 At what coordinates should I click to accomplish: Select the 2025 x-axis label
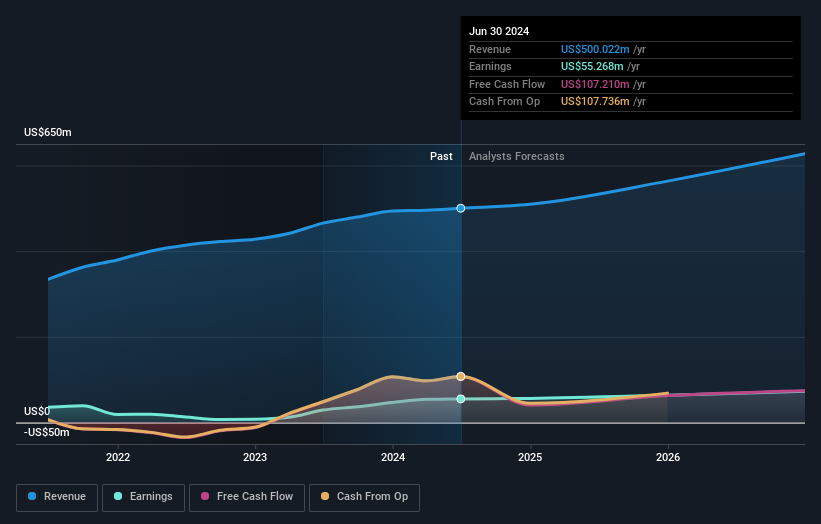[x=530, y=457]
